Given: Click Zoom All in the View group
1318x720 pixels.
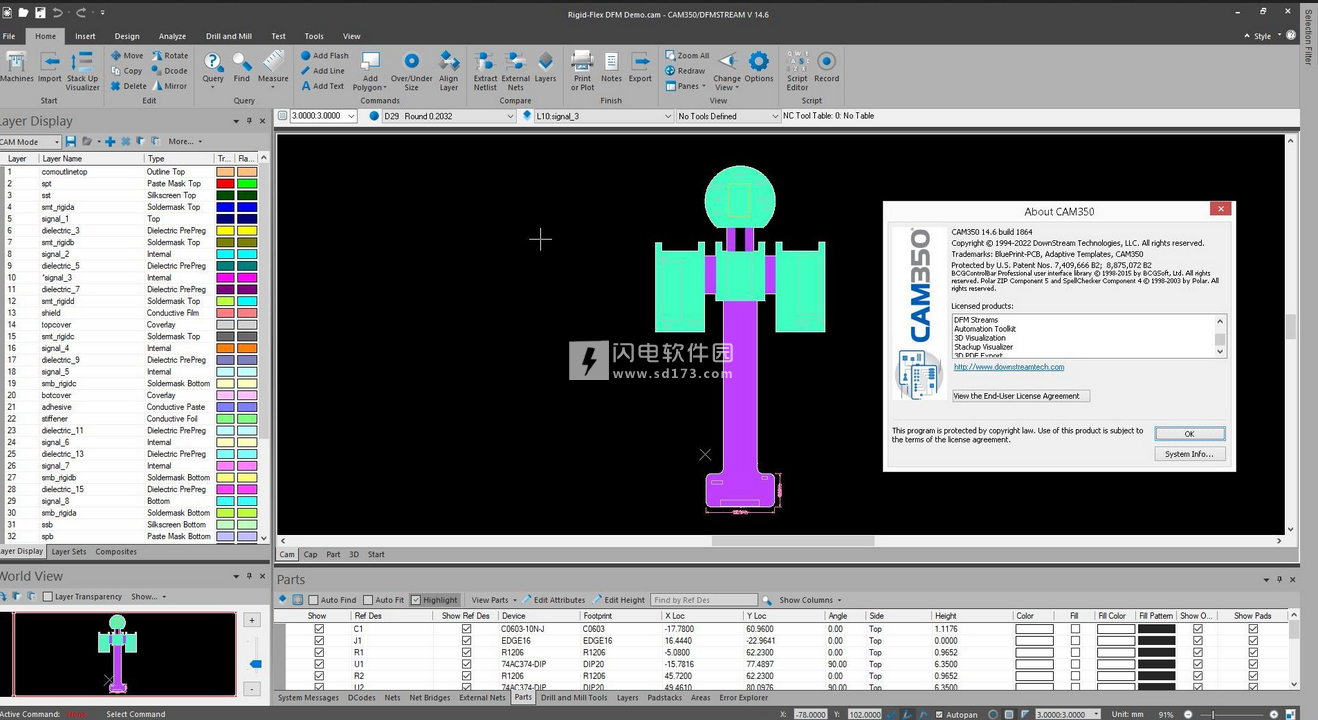Looking at the screenshot, I should [x=687, y=56].
